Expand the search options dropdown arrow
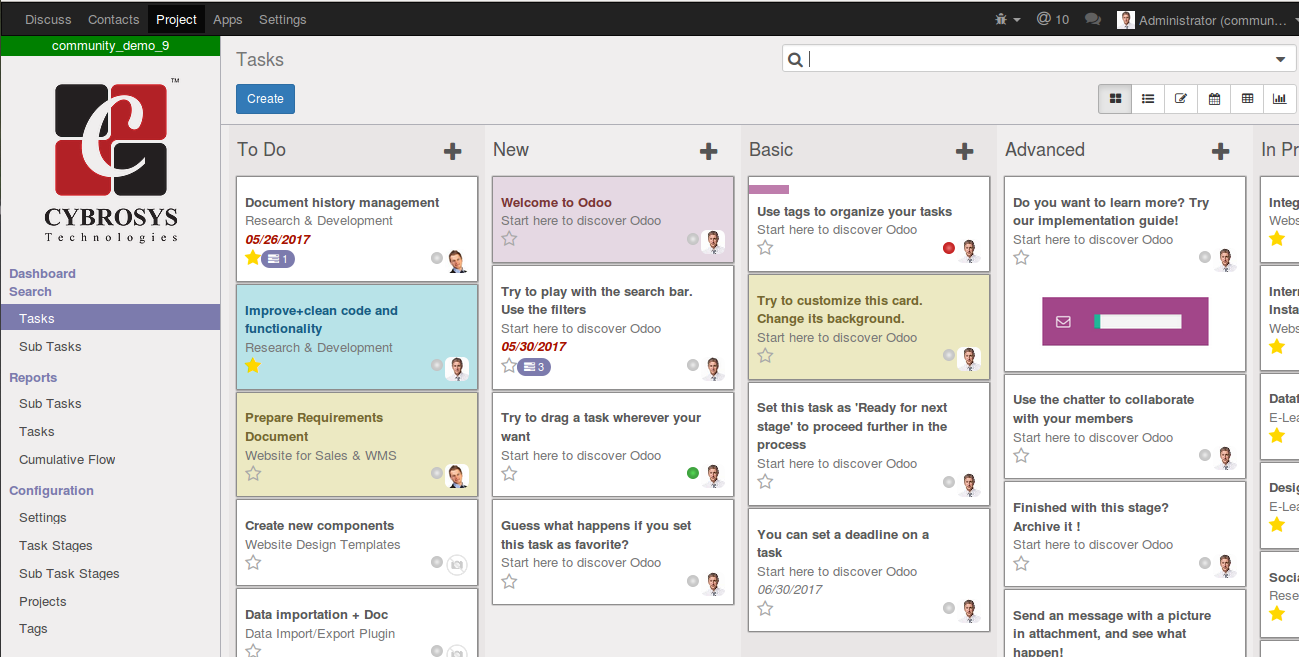The image size is (1299, 657). point(1281,60)
